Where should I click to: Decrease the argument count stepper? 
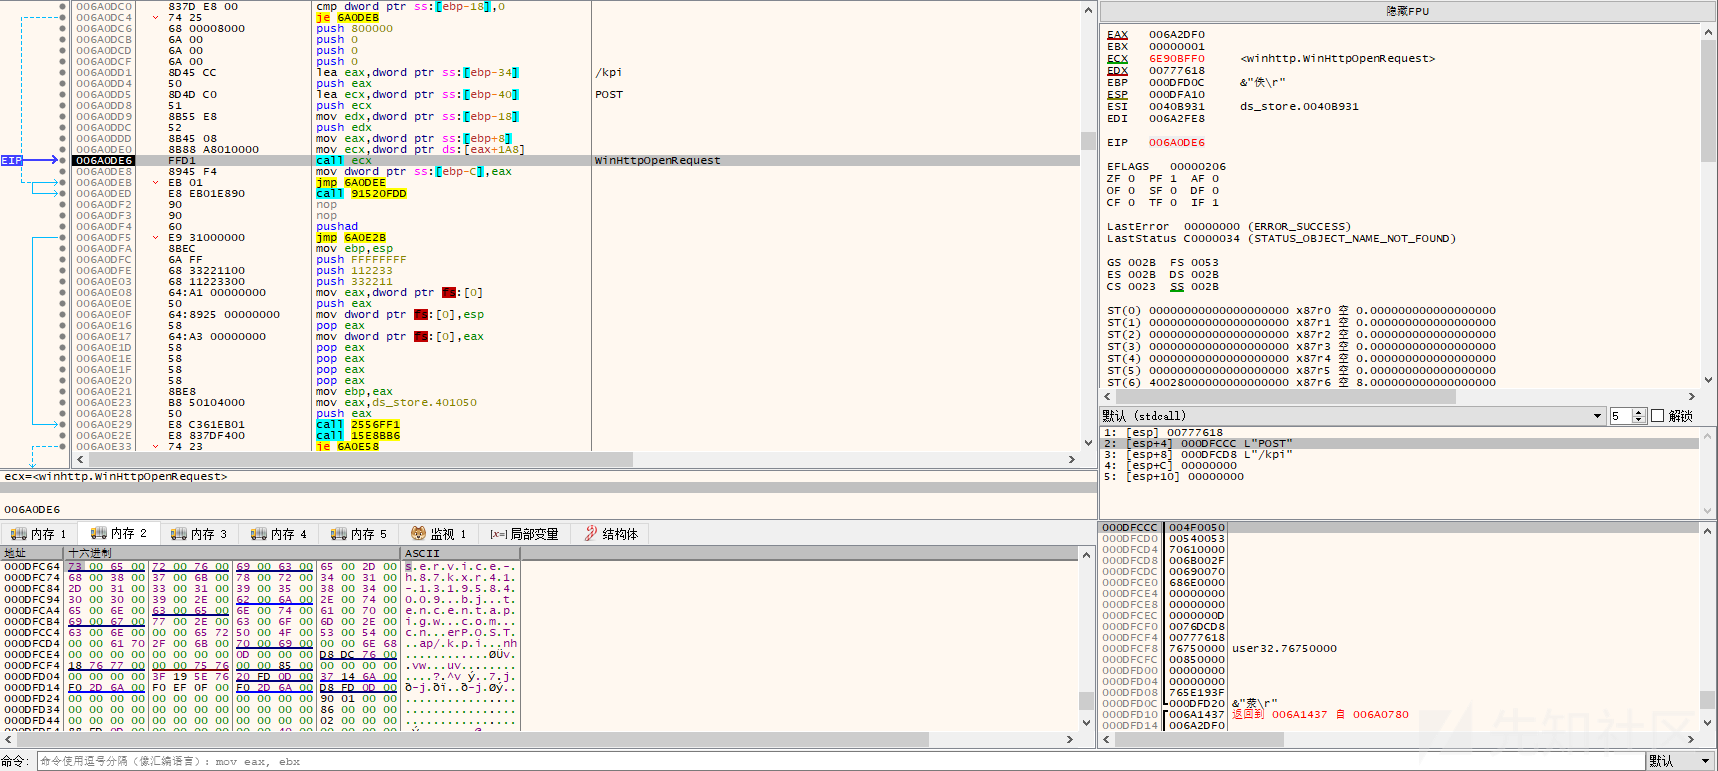tap(1639, 420)
